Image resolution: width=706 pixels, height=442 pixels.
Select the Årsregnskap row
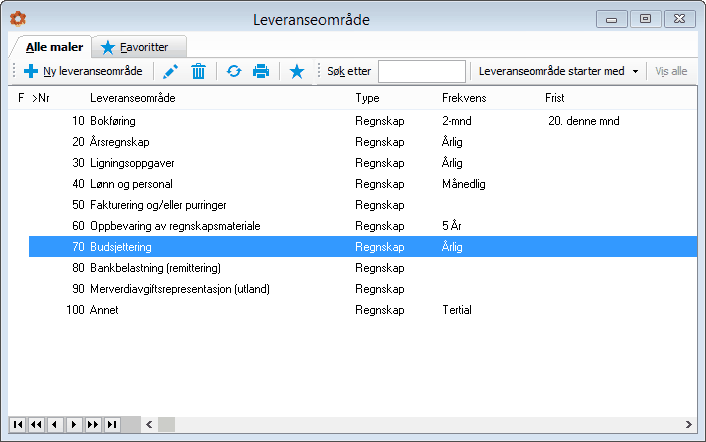click(x=363, y=142)
